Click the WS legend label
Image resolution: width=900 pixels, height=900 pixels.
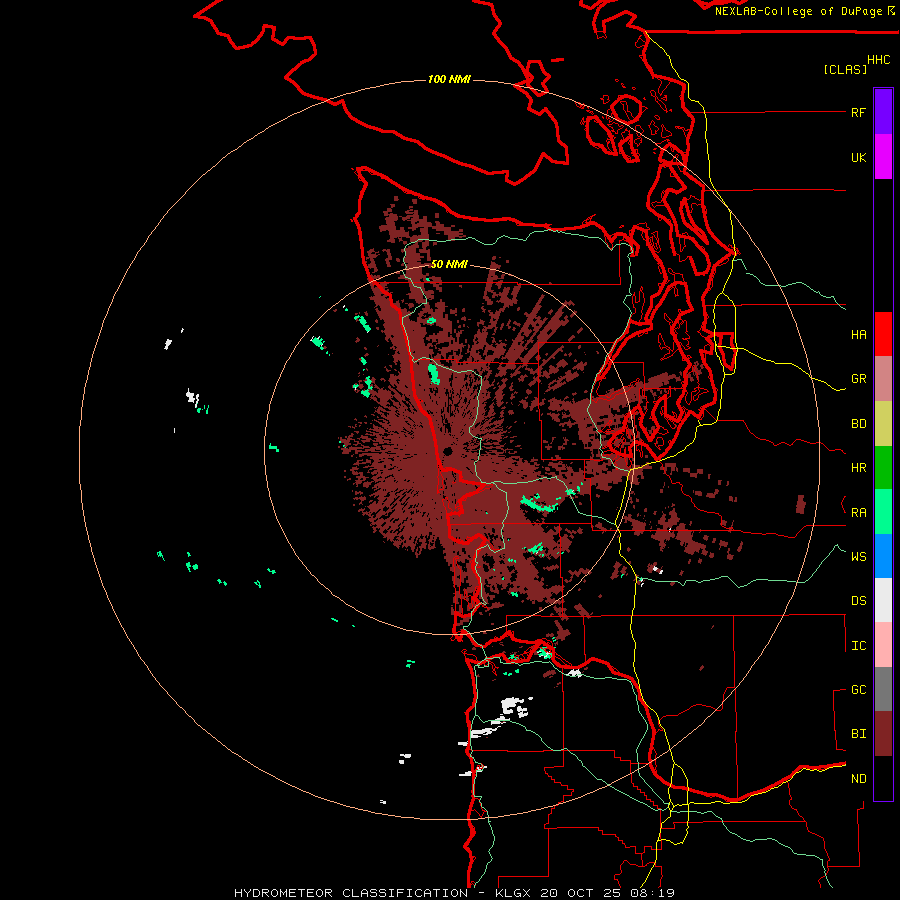coord(859,556)
